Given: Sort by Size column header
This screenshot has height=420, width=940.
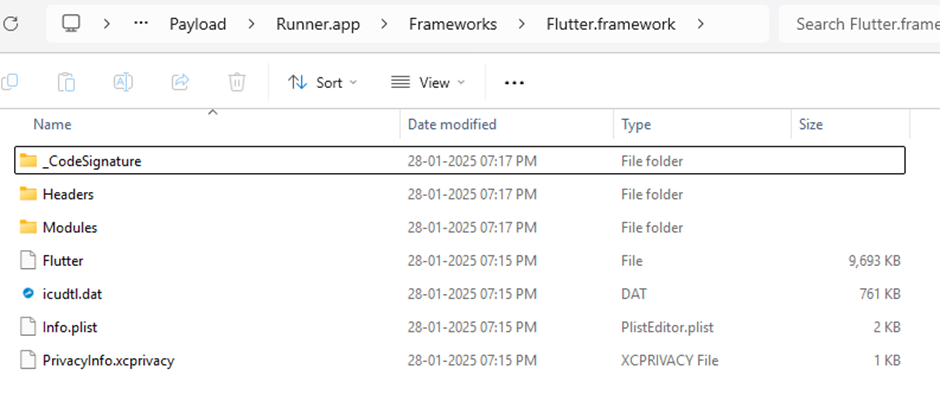Looking at the screenshot, I should [x=811, y=125].
